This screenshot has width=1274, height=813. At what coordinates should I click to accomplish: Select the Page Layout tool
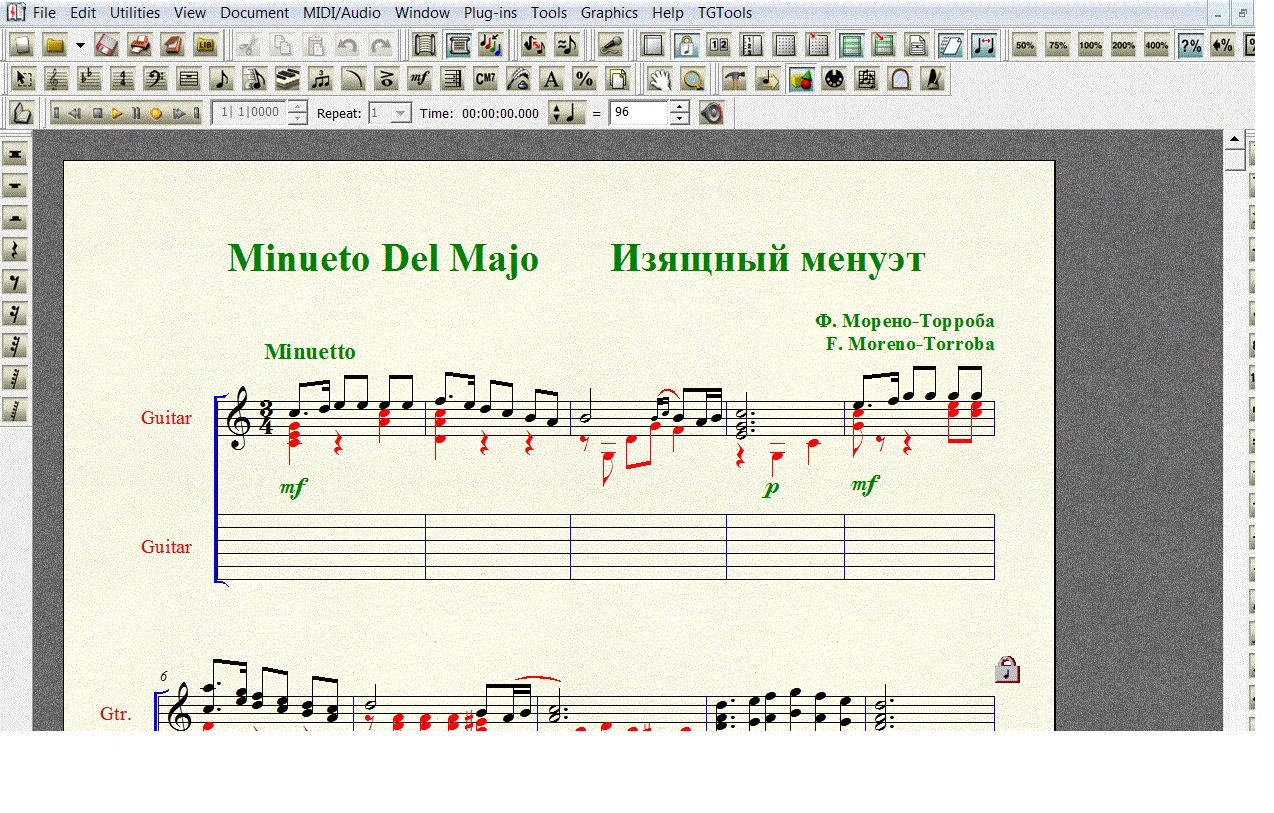coord(617,79)
